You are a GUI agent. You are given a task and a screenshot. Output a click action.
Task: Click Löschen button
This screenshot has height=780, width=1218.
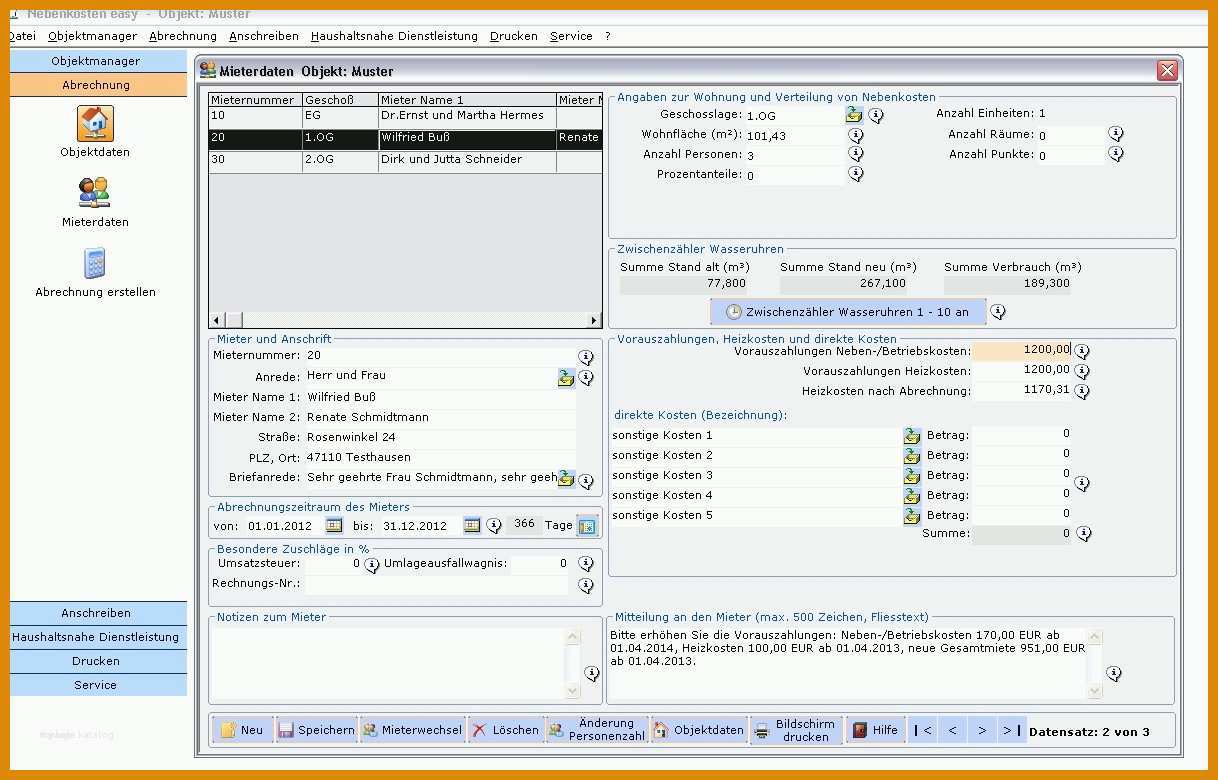tap(506, 730)
